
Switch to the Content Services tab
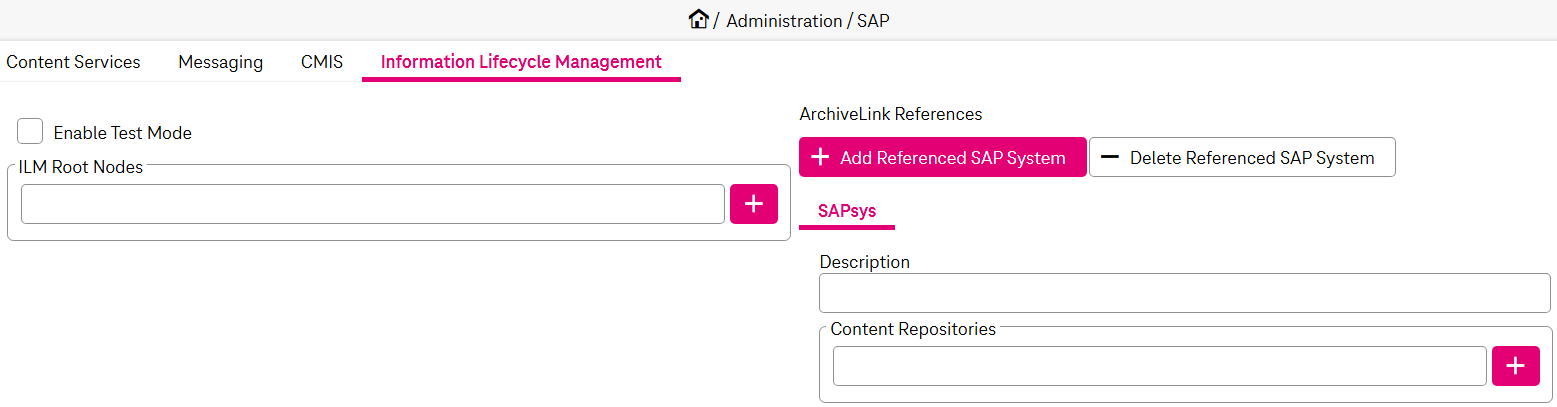(73, 62)
